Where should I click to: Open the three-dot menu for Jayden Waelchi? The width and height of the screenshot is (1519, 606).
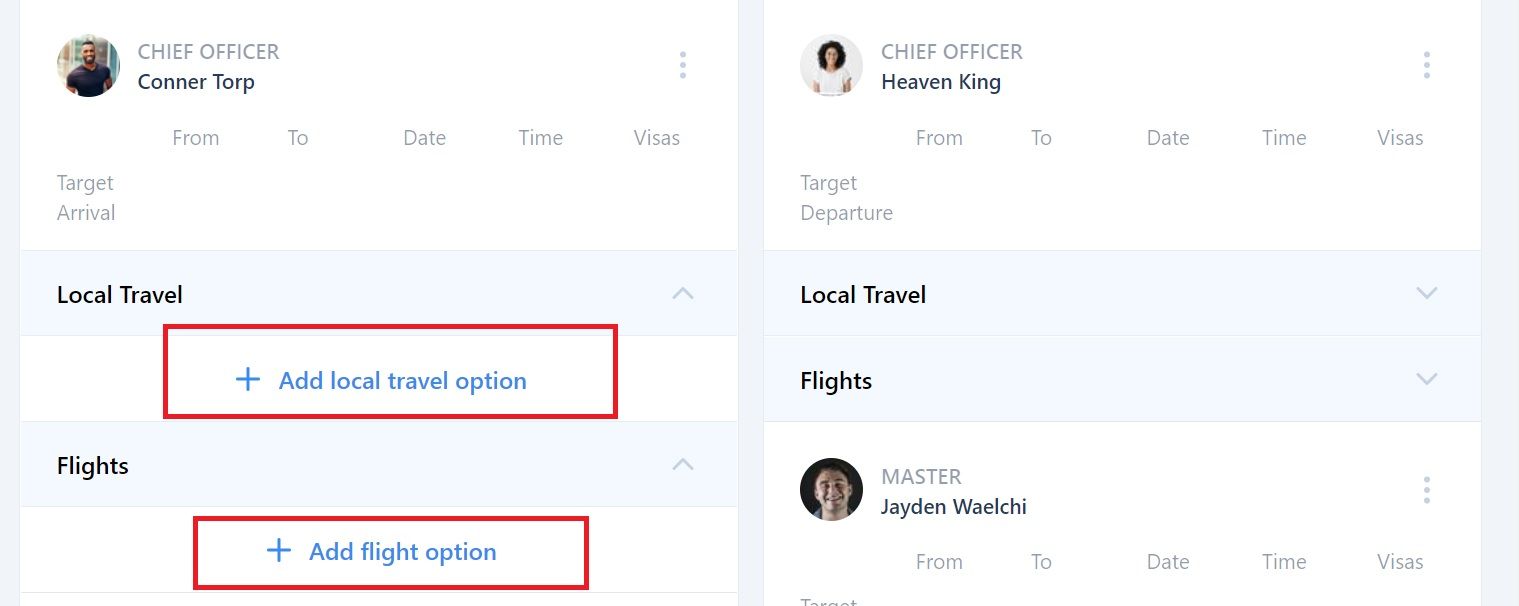[x=1426, y=490]
